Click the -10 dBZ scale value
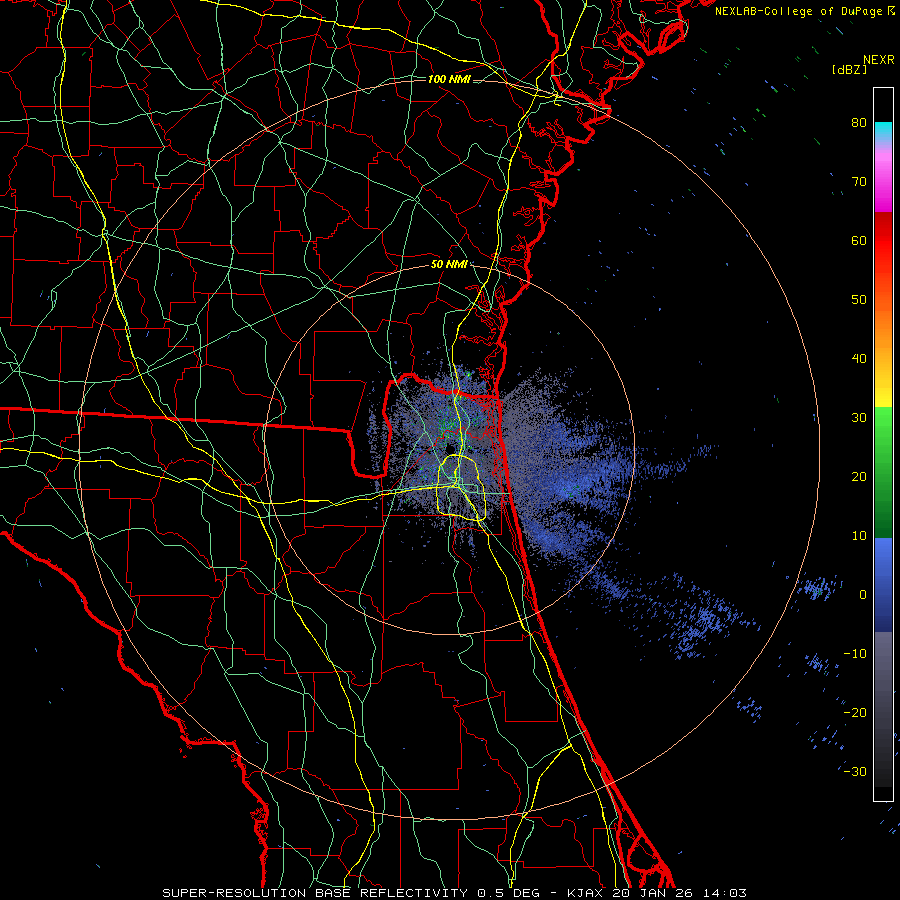Viewport: 900px width, 900px height. pos(855,653)
